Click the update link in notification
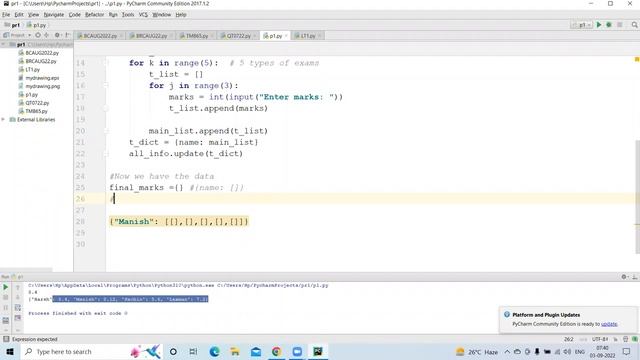 (x=609, y=324)
